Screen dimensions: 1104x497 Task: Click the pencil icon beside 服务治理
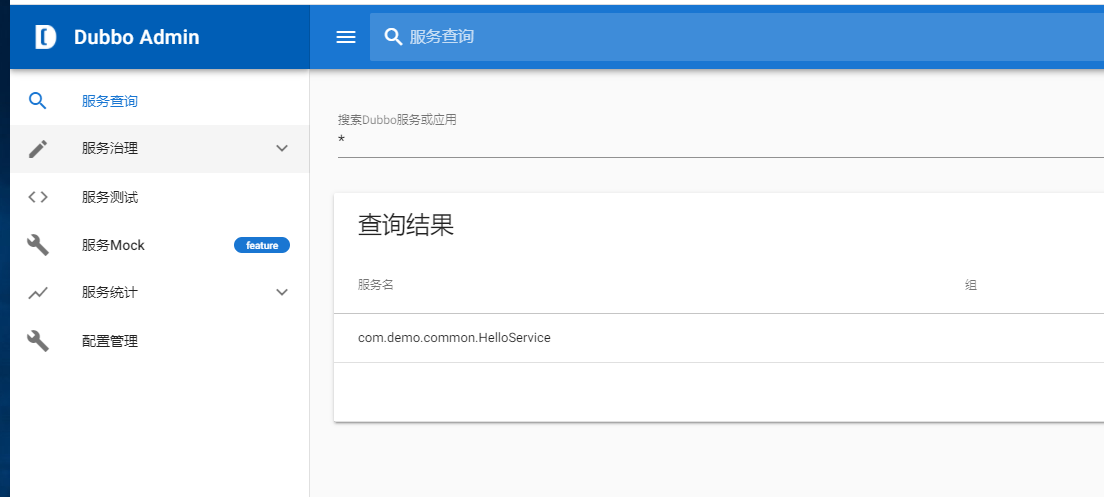point(38,149)
